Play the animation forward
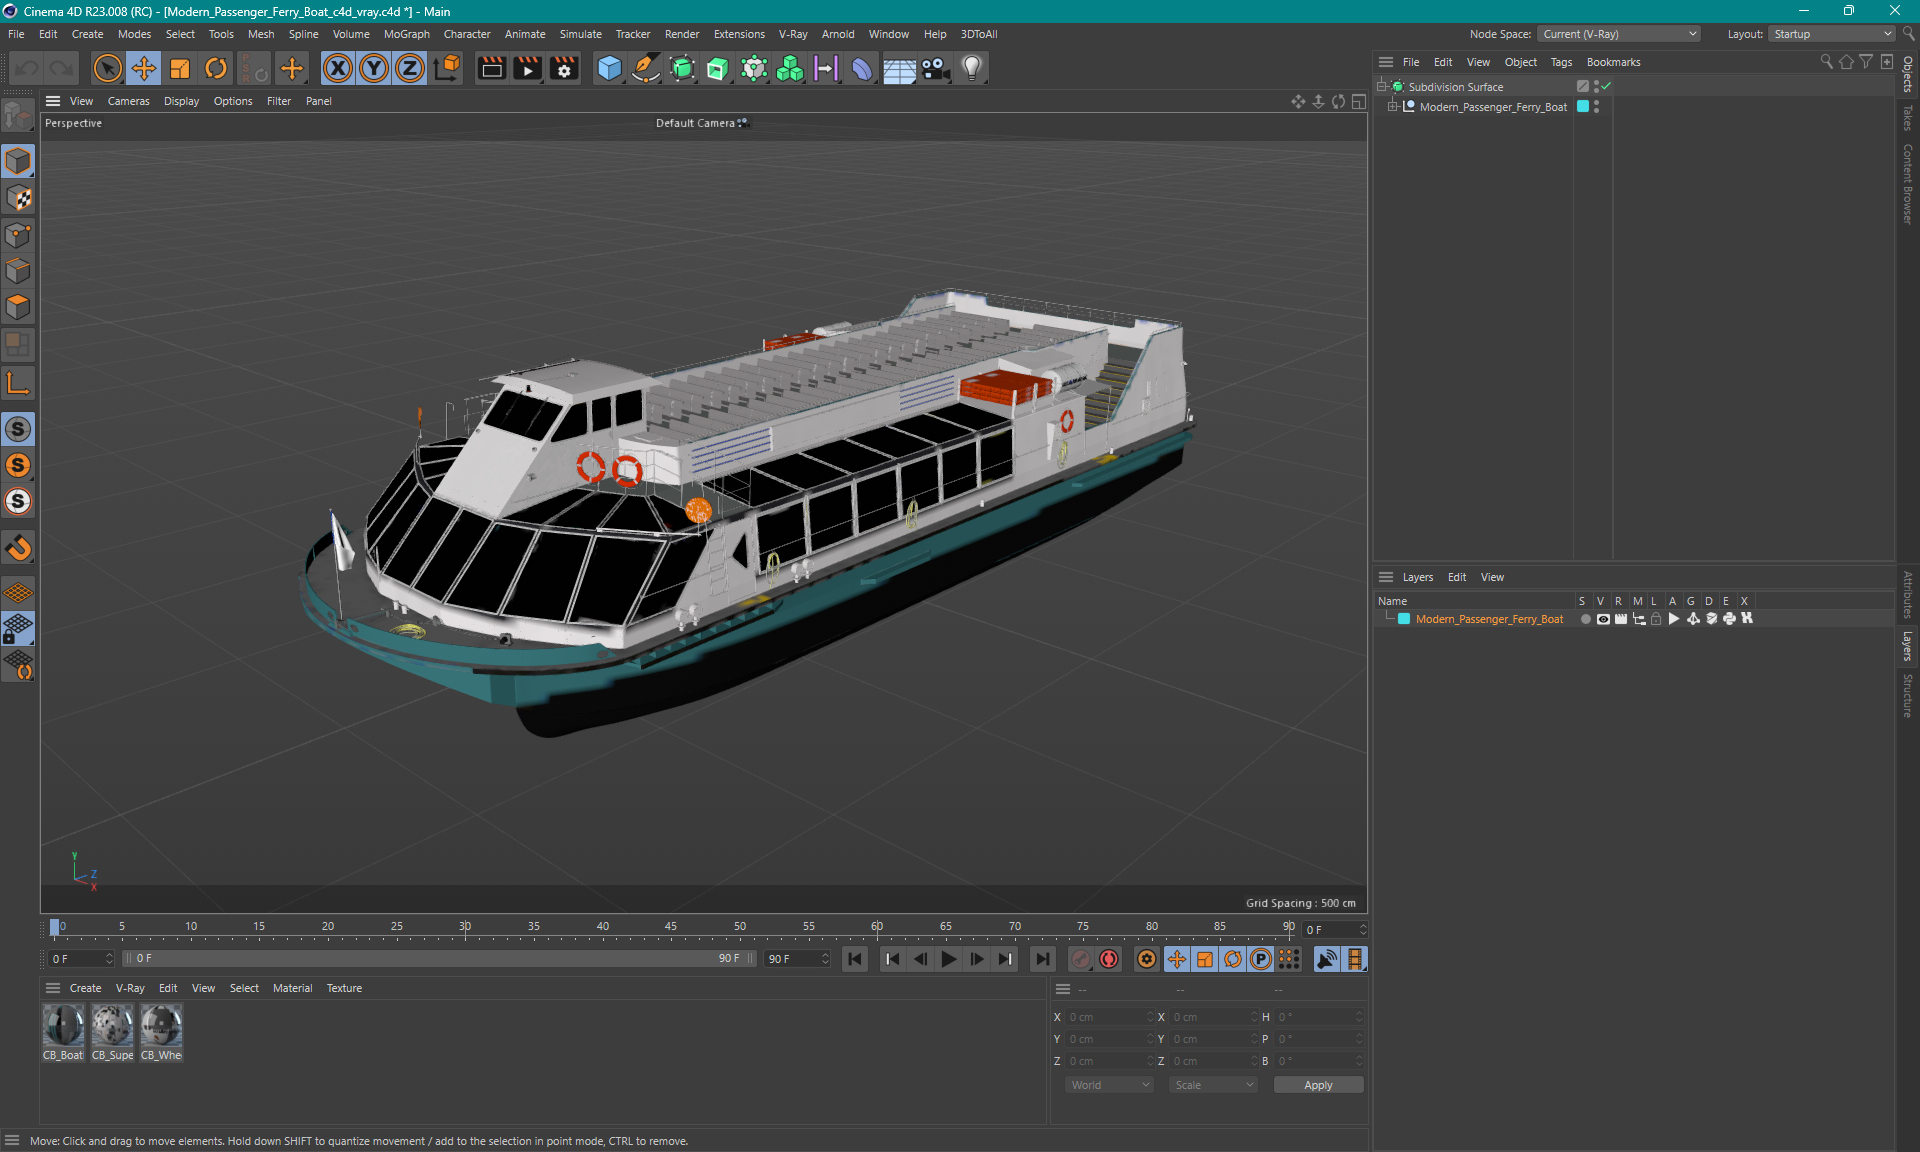 click(948, 959)
